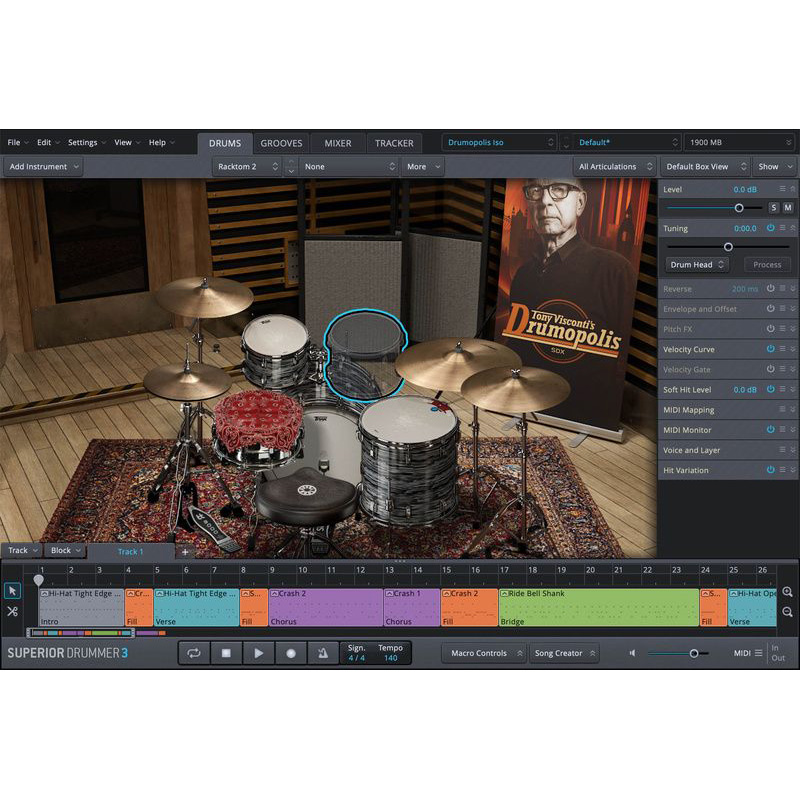Toggle Tuning power button
Screen dimensions: 800x800
[x=770, y=228]
